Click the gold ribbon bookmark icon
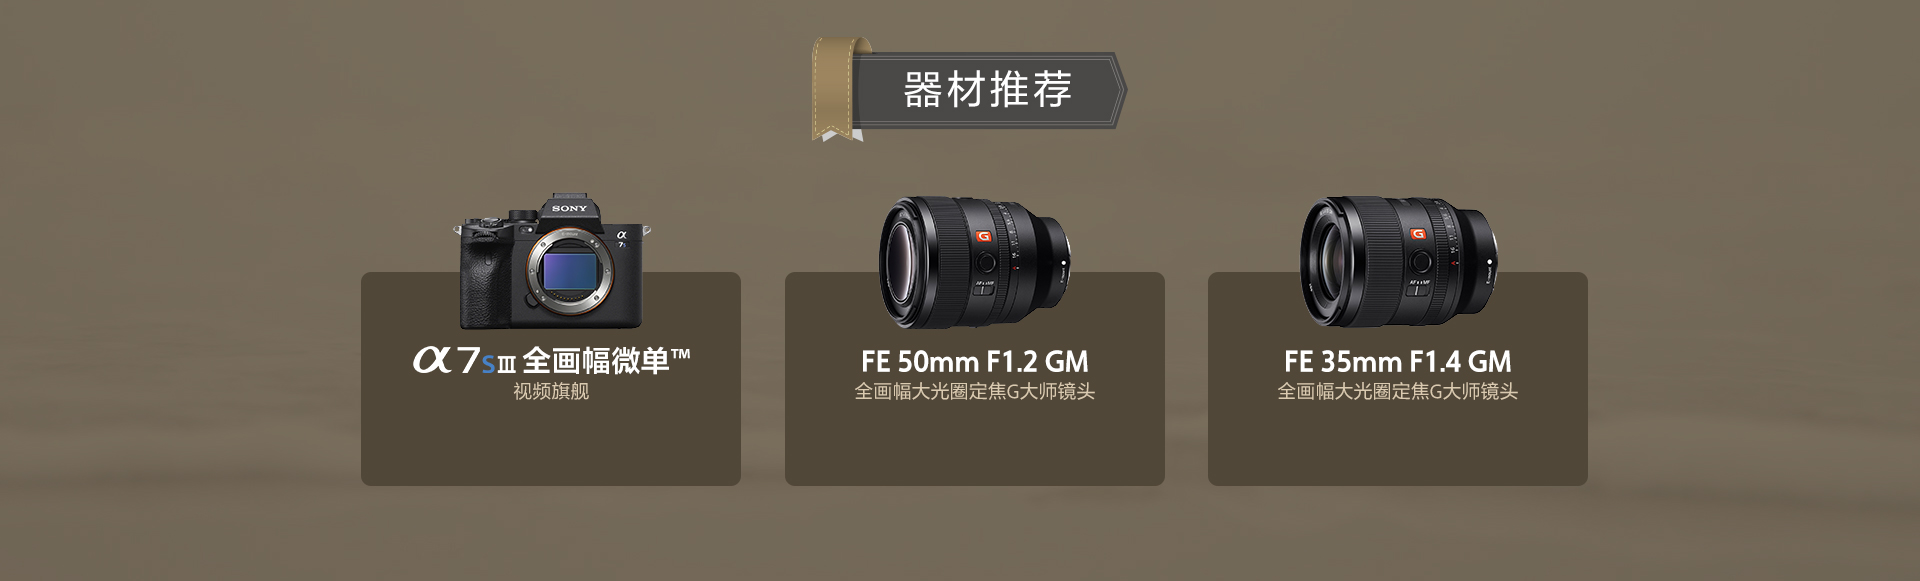This screenshot has height=581, width=1920. 836,90
